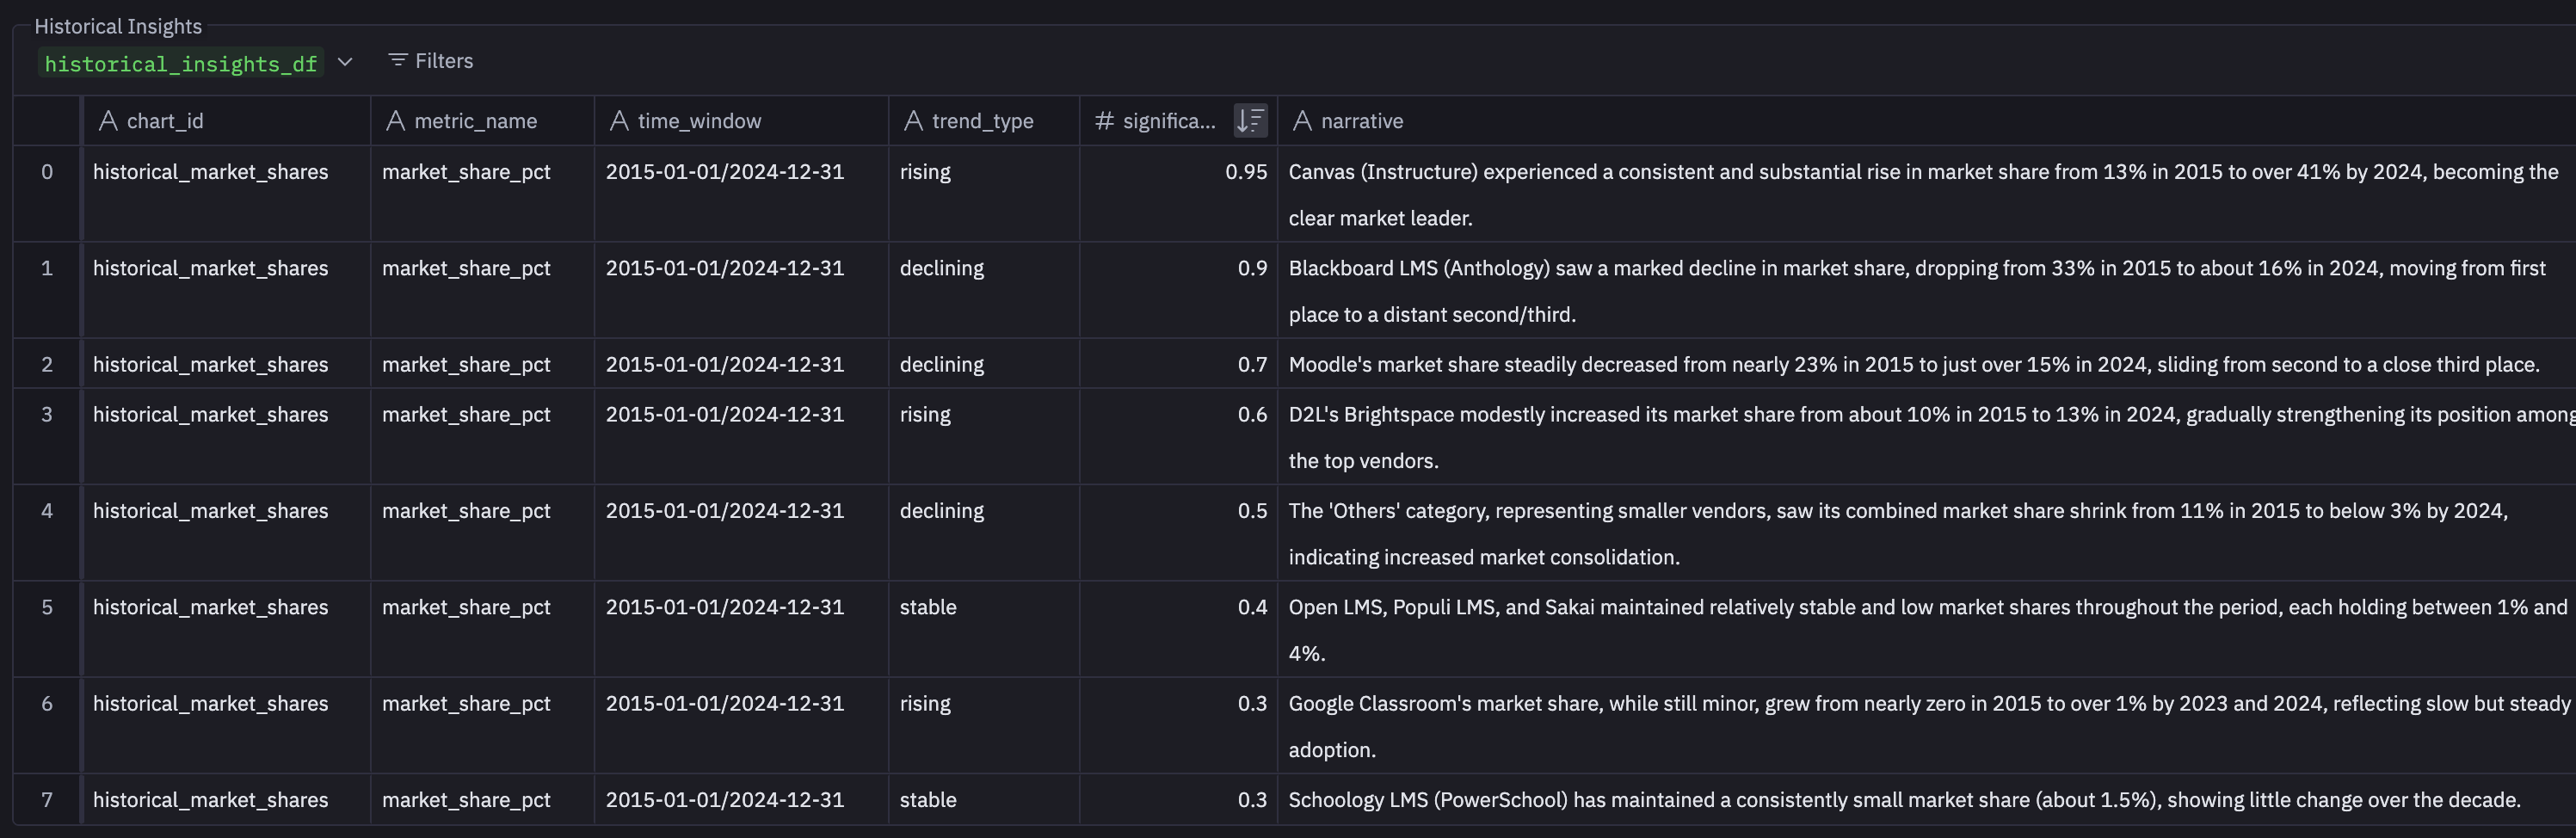Click the number type icon beside significance

[x=1104, y=121]
